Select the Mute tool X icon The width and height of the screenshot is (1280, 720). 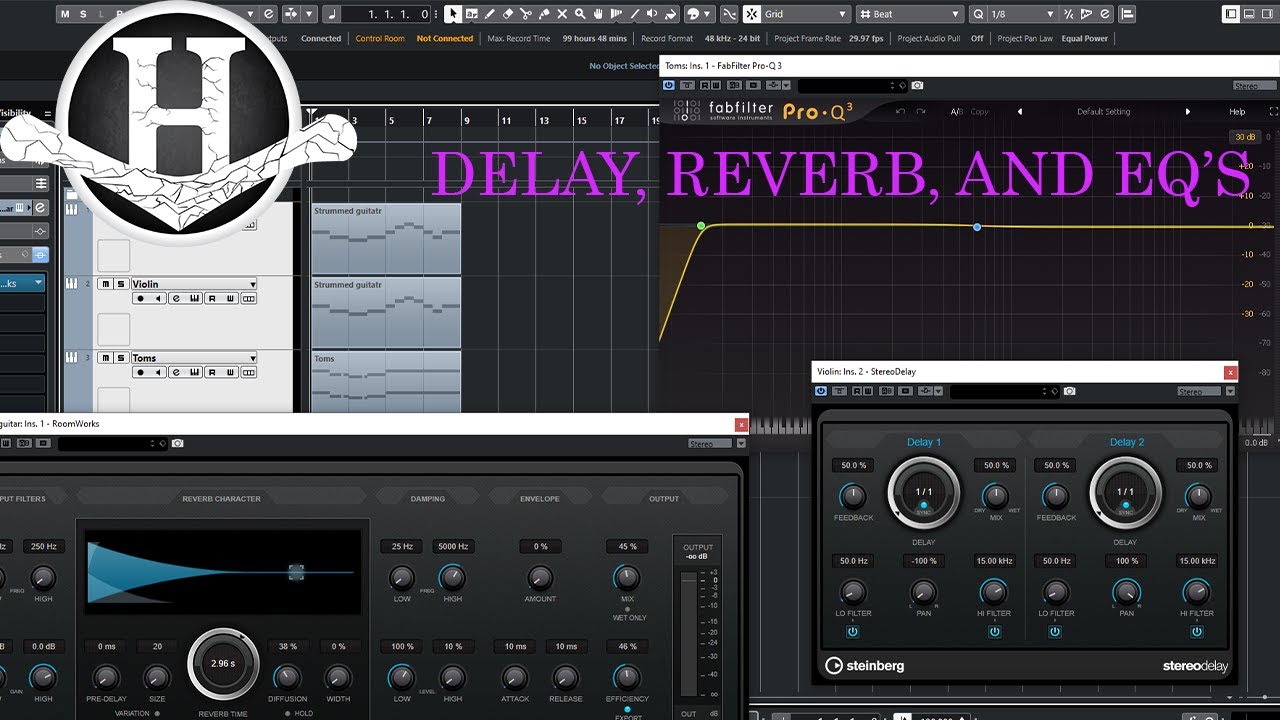(x=562, y=14)
